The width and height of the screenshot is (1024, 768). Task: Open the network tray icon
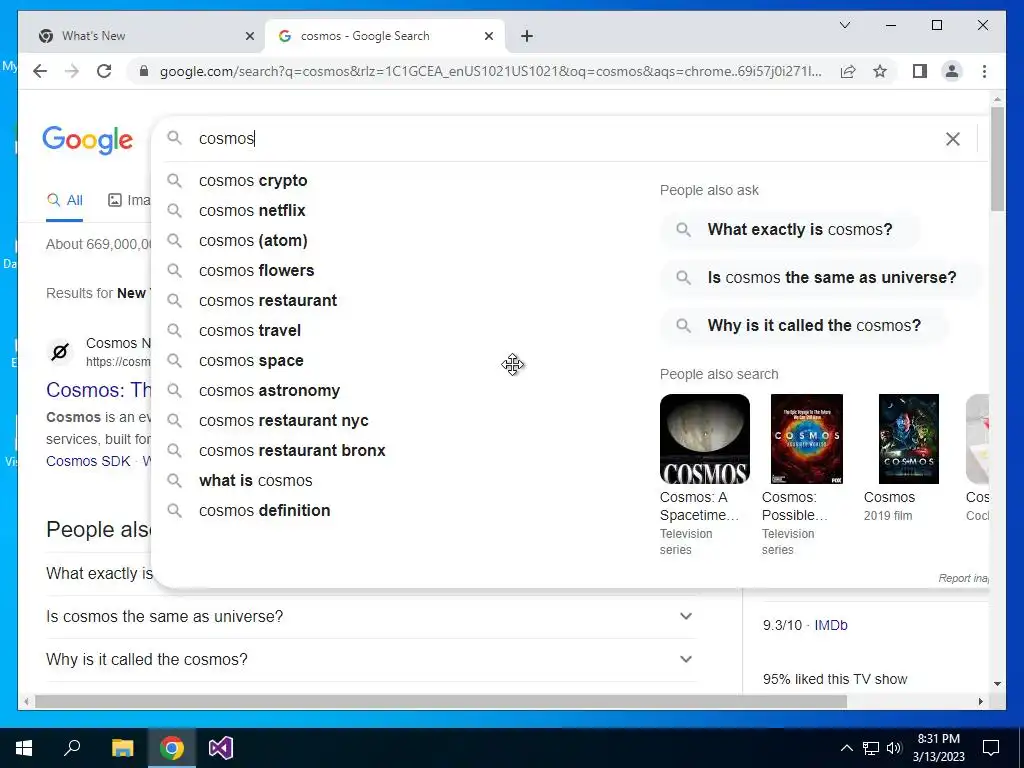(871, 748)
